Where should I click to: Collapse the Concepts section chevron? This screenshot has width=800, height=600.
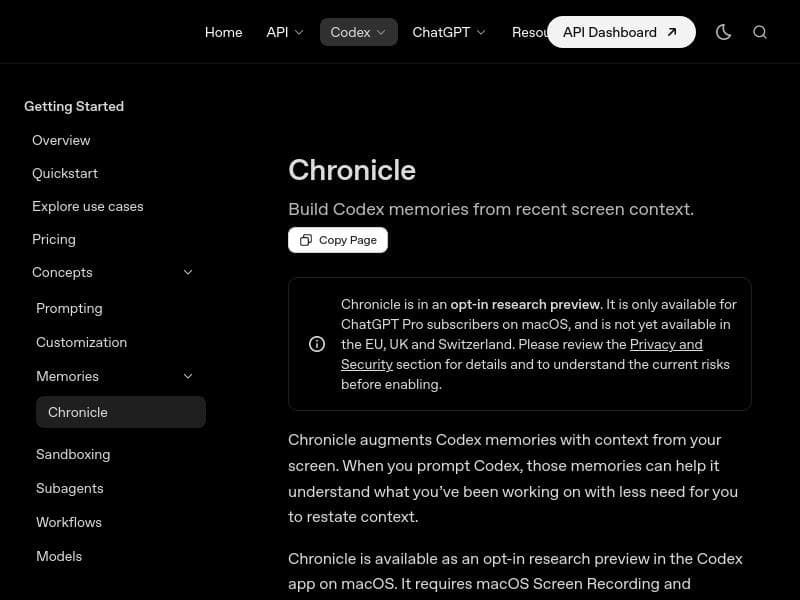point(188,272)
